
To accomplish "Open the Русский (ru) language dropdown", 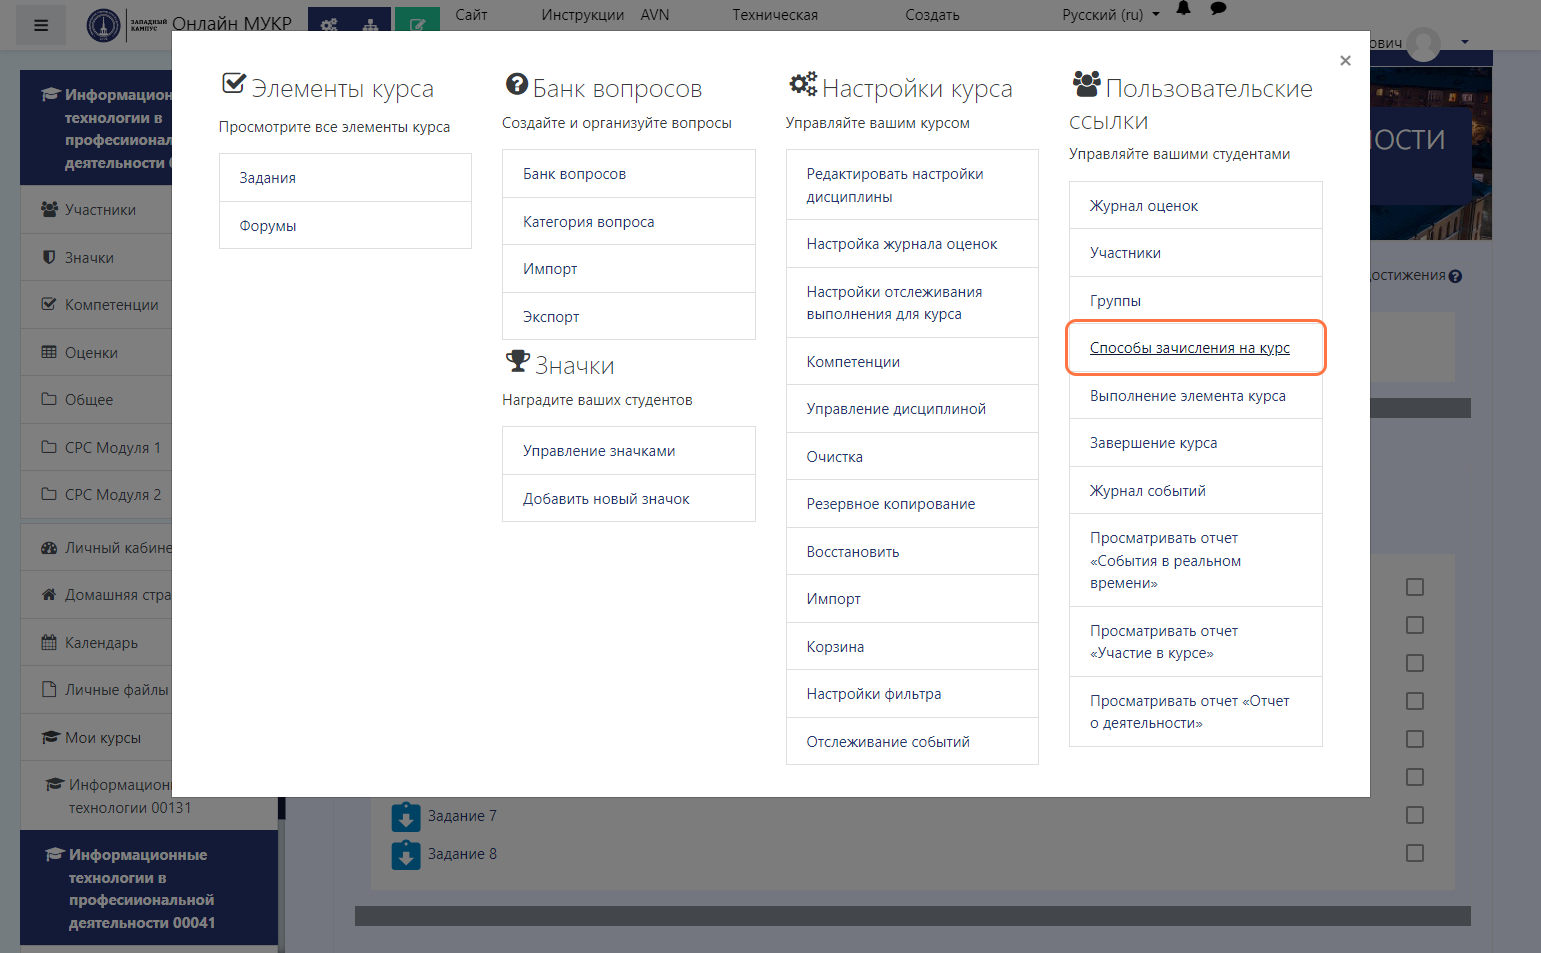I will click(x=1110, y=15).
